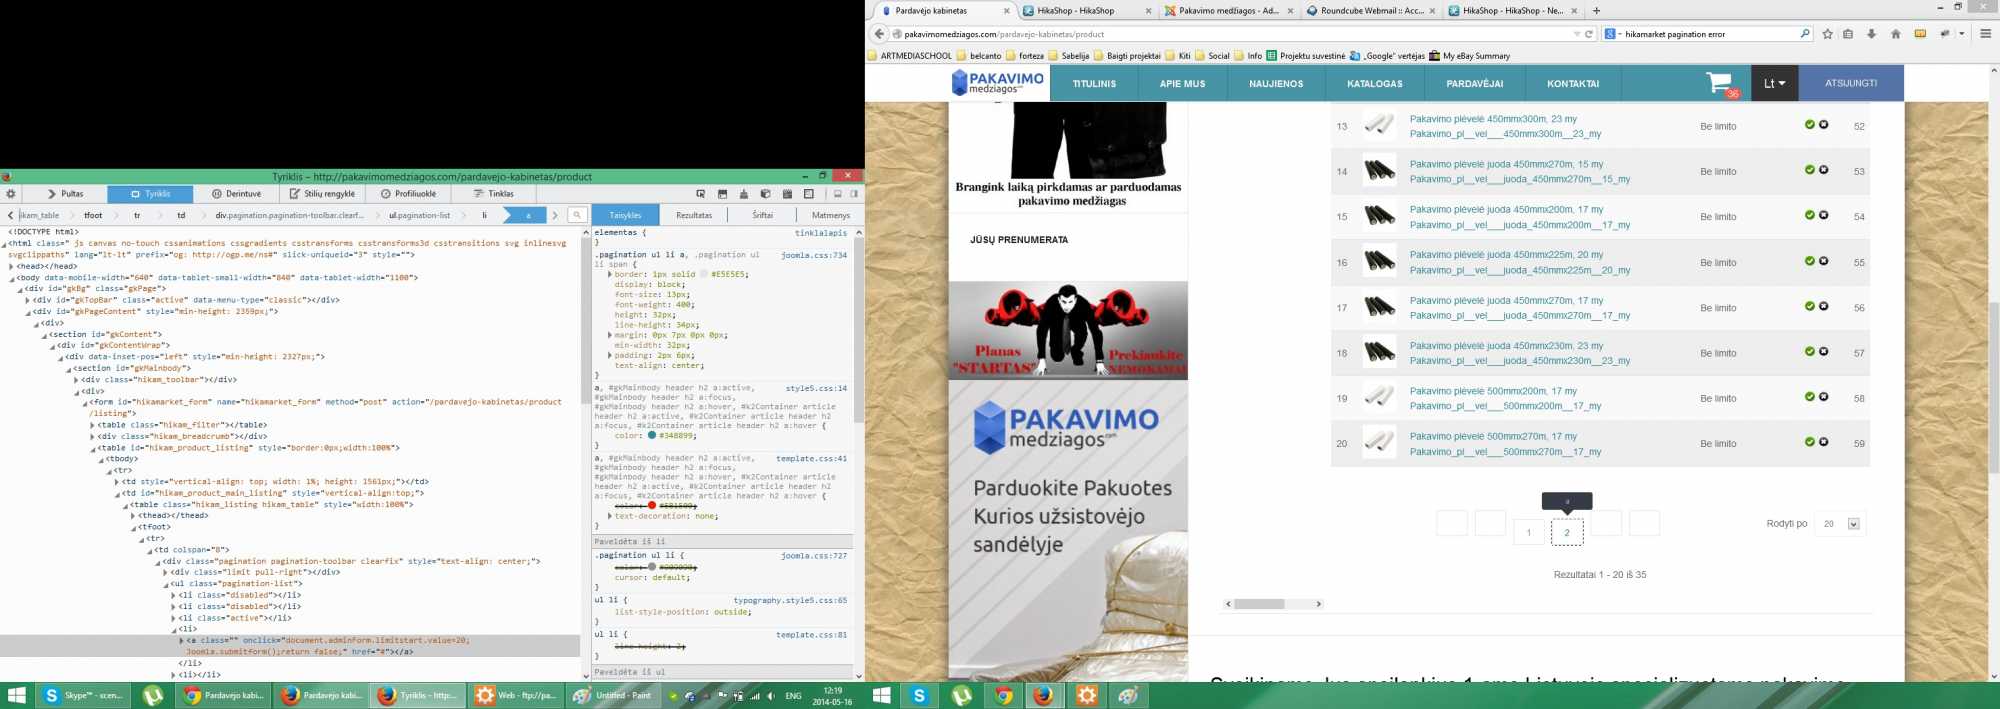Click the ATSIJUNGTI logout button
This screenshot has width=2000, height=709.
[x=1851, y=84]
